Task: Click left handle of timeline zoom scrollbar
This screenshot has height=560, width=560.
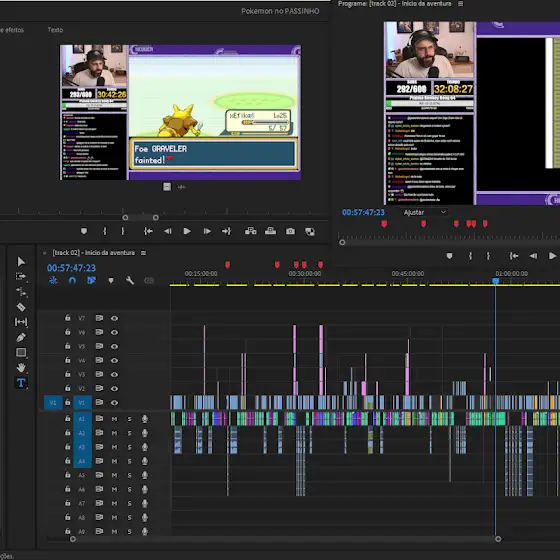Action: pos(73,539)
